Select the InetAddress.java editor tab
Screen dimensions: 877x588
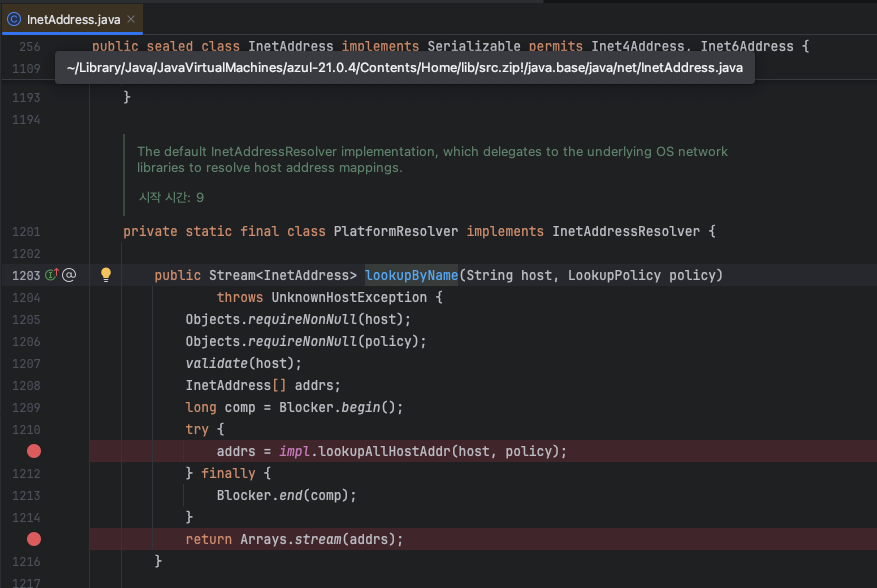pos(73,20)
